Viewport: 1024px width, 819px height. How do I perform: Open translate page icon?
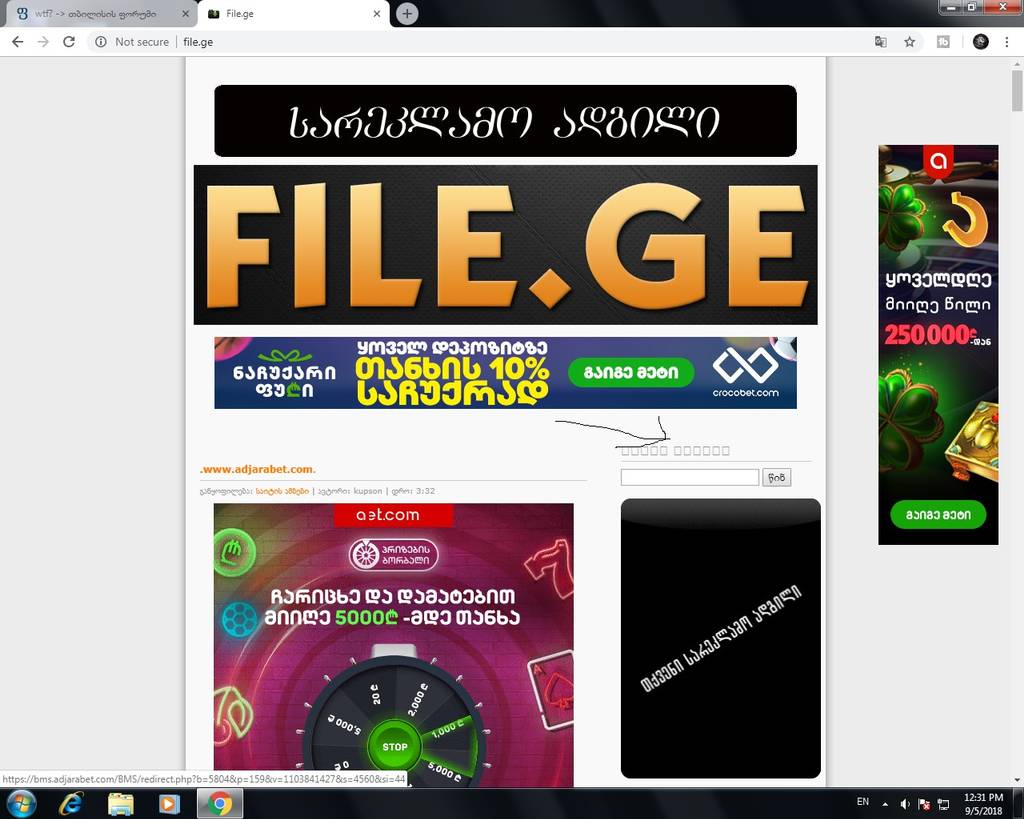[x=880, y=42]
